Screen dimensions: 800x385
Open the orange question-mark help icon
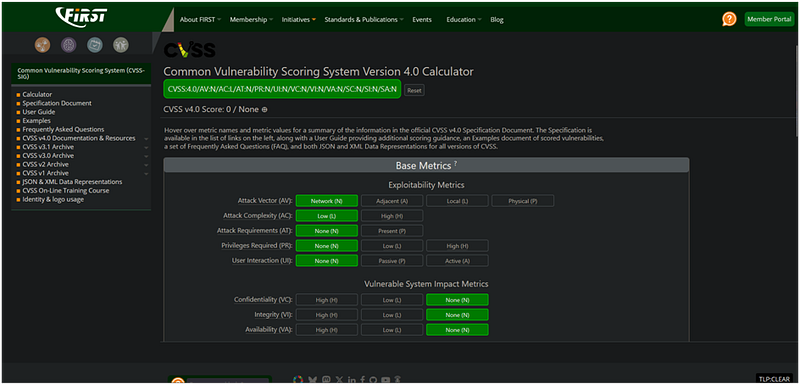729,19
